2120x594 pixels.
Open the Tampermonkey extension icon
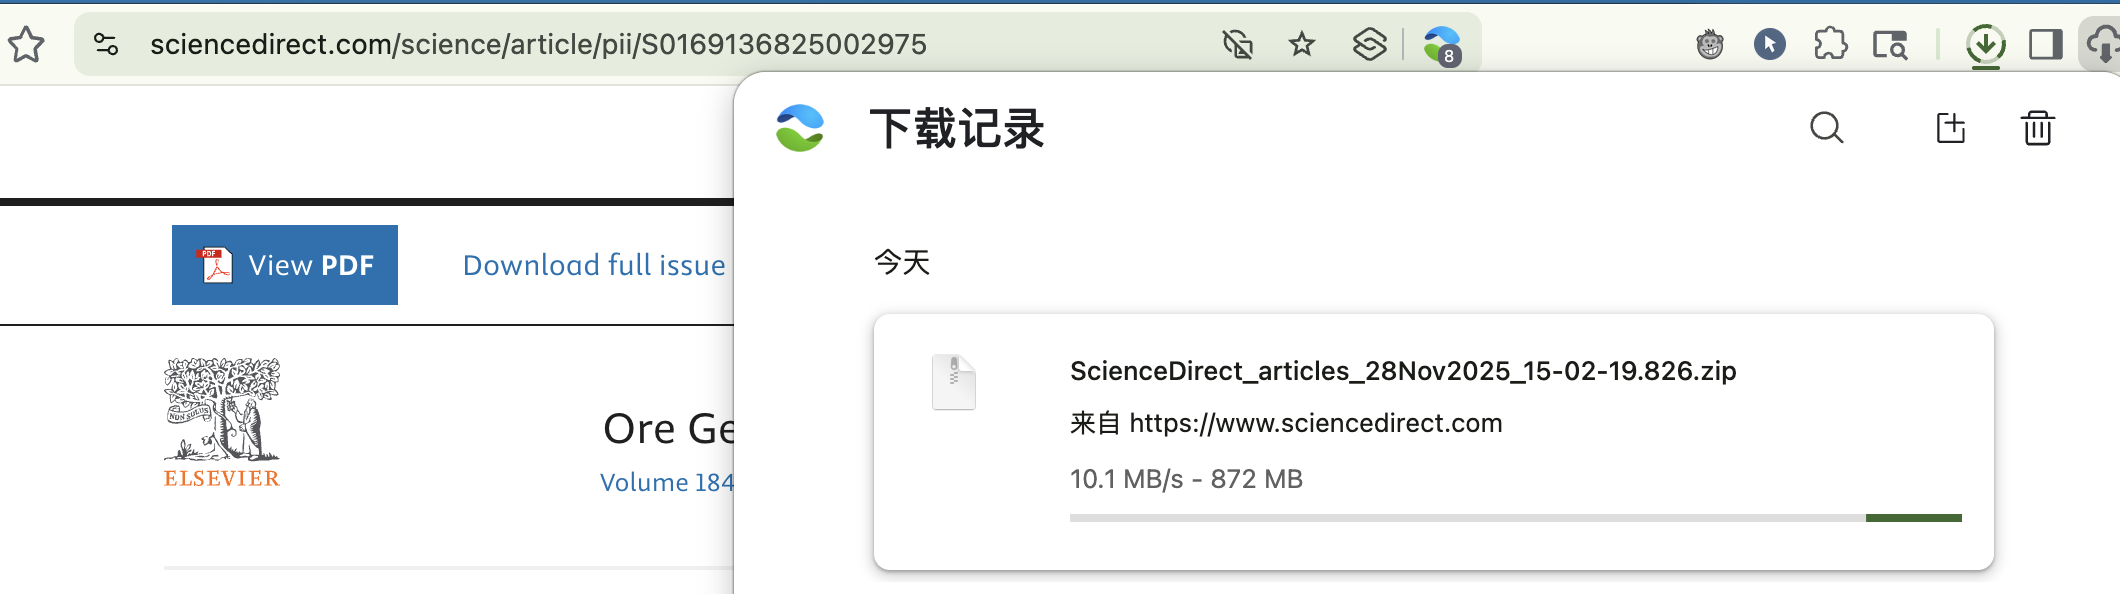1709,44
